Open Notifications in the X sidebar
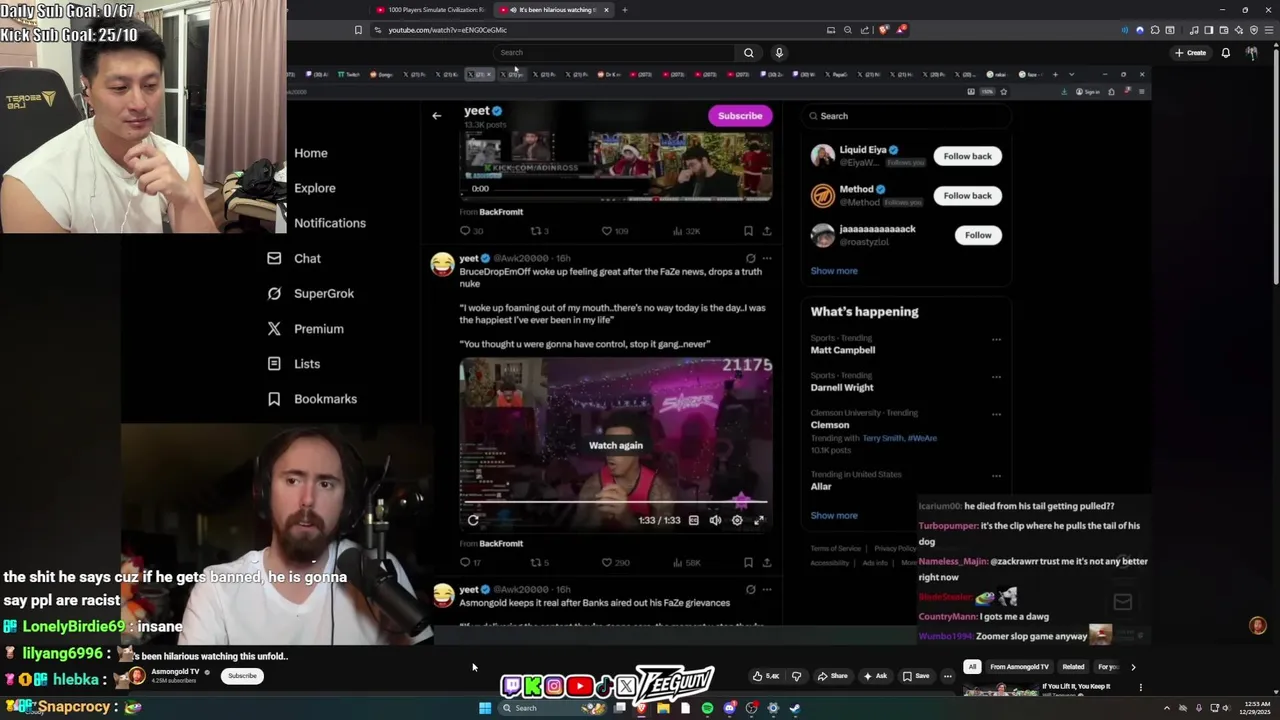 click(x=330, y=223)
